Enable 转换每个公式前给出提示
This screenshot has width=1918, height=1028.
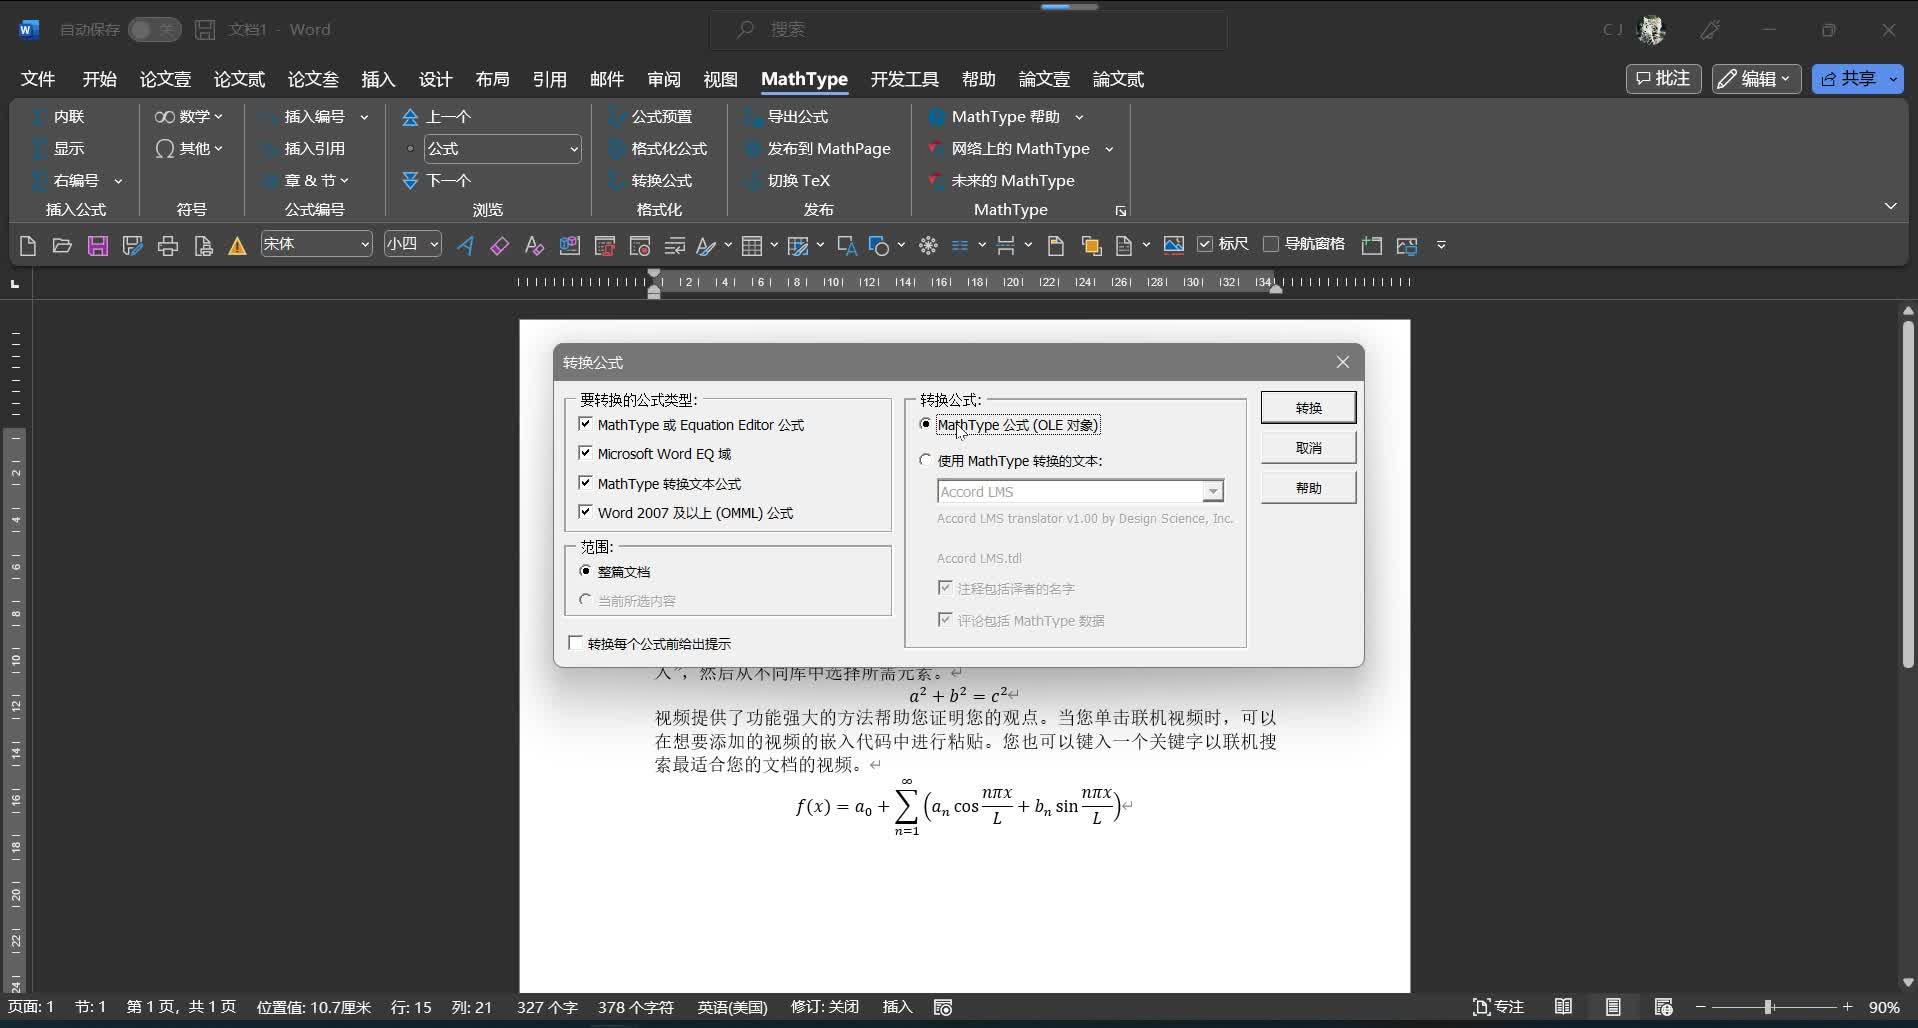[574, 643]
